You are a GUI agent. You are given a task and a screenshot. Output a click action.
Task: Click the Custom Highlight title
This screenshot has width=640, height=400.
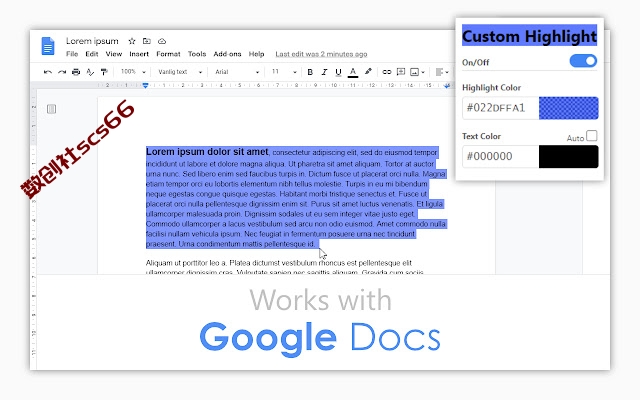pyautogui.click(x=529, y=36)
